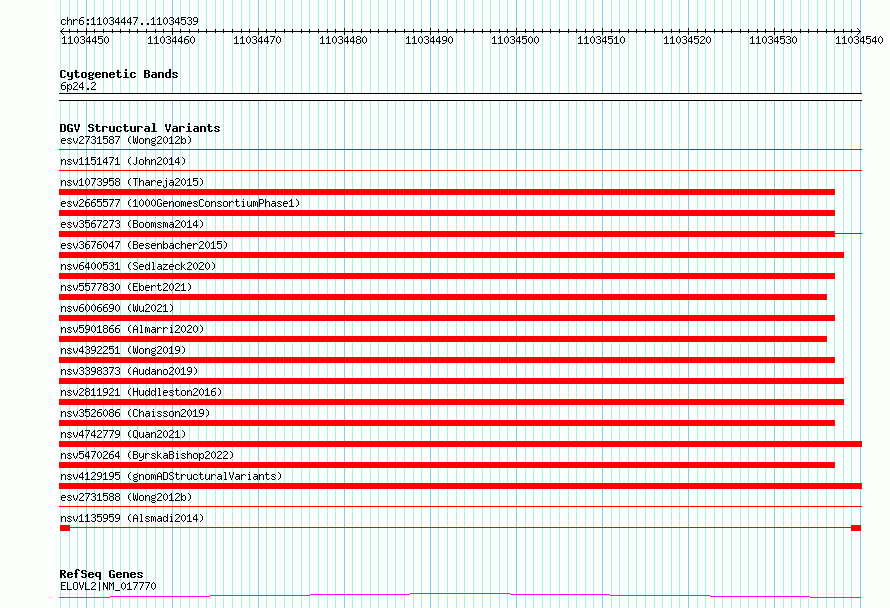Click ruler position 11034460

(171, 40)
